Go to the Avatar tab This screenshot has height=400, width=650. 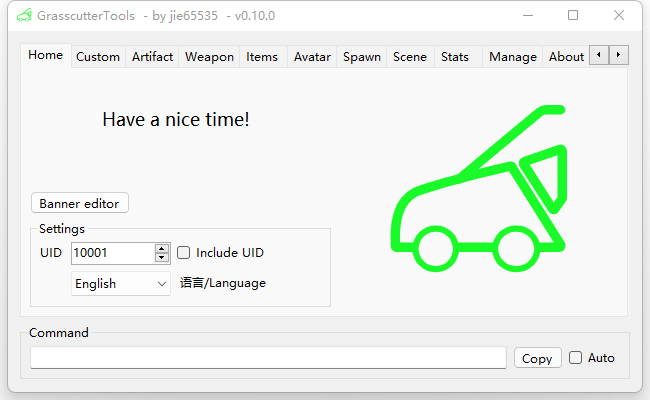[x=312, y=57]
